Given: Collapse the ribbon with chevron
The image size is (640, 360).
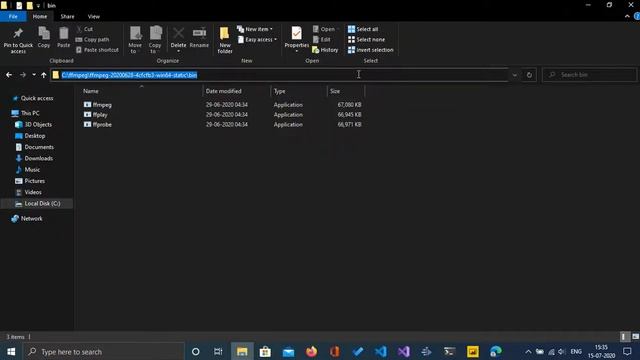Looking at the screenshot, I should (x=627, y=16).
